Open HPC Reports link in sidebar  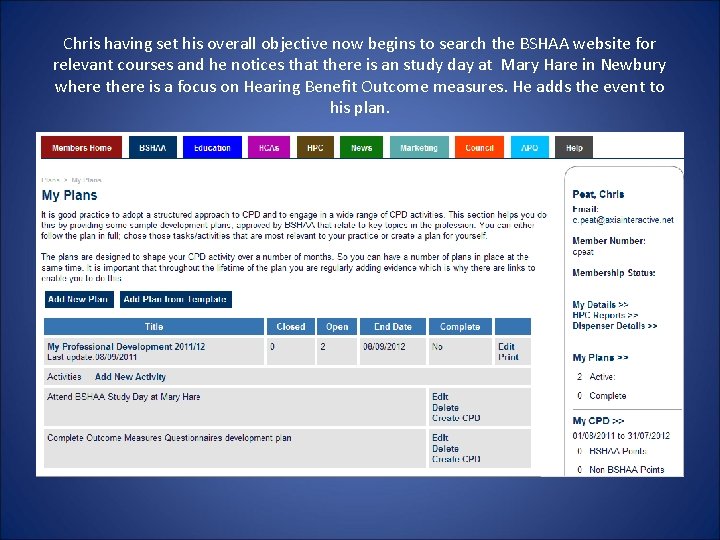click(x=605, y=315)
